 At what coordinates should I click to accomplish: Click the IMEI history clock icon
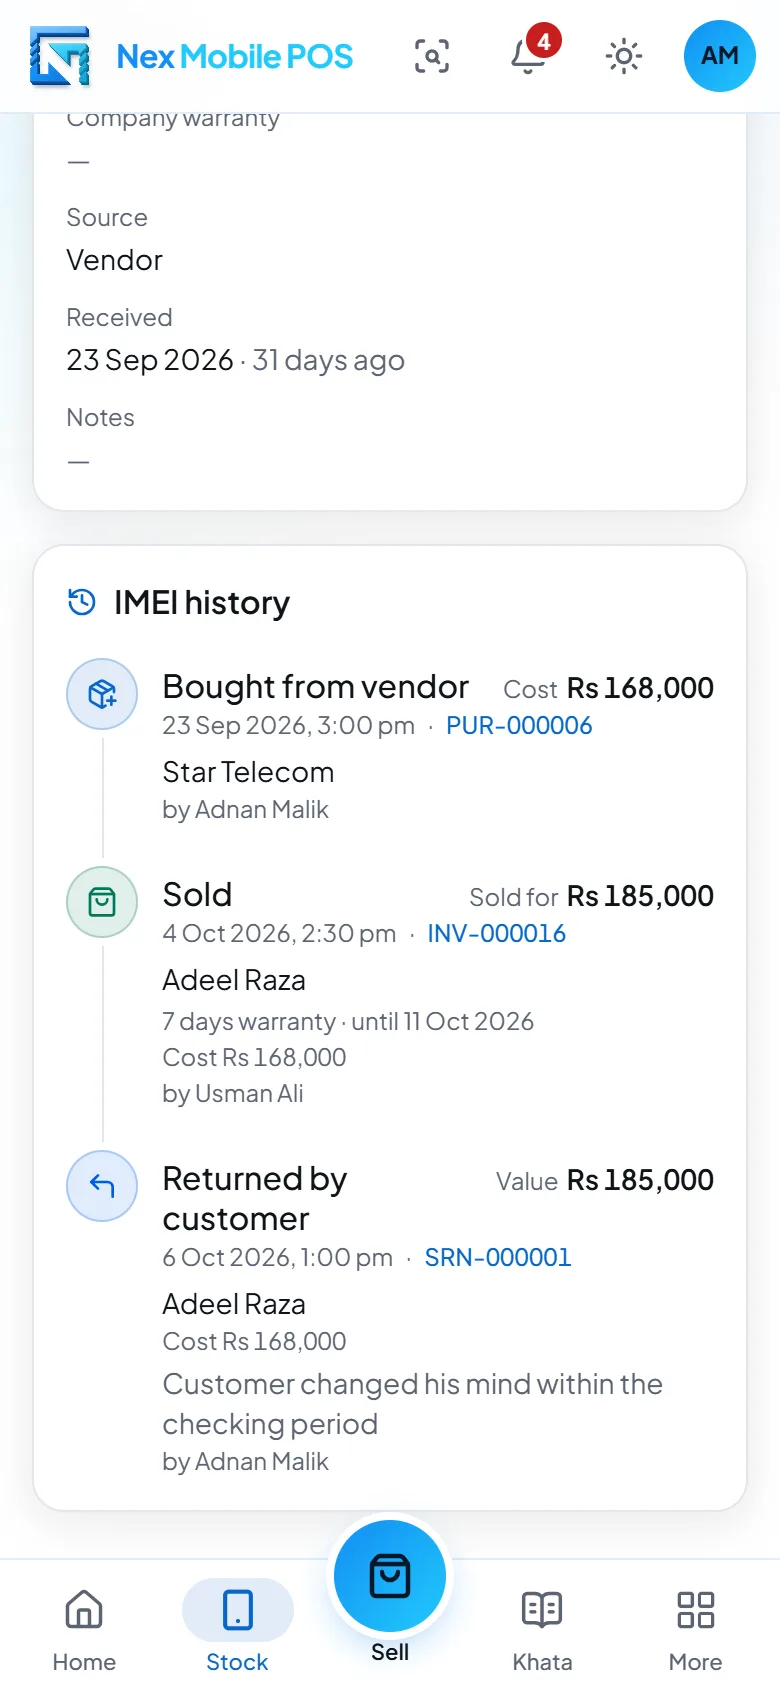point(82,602)
